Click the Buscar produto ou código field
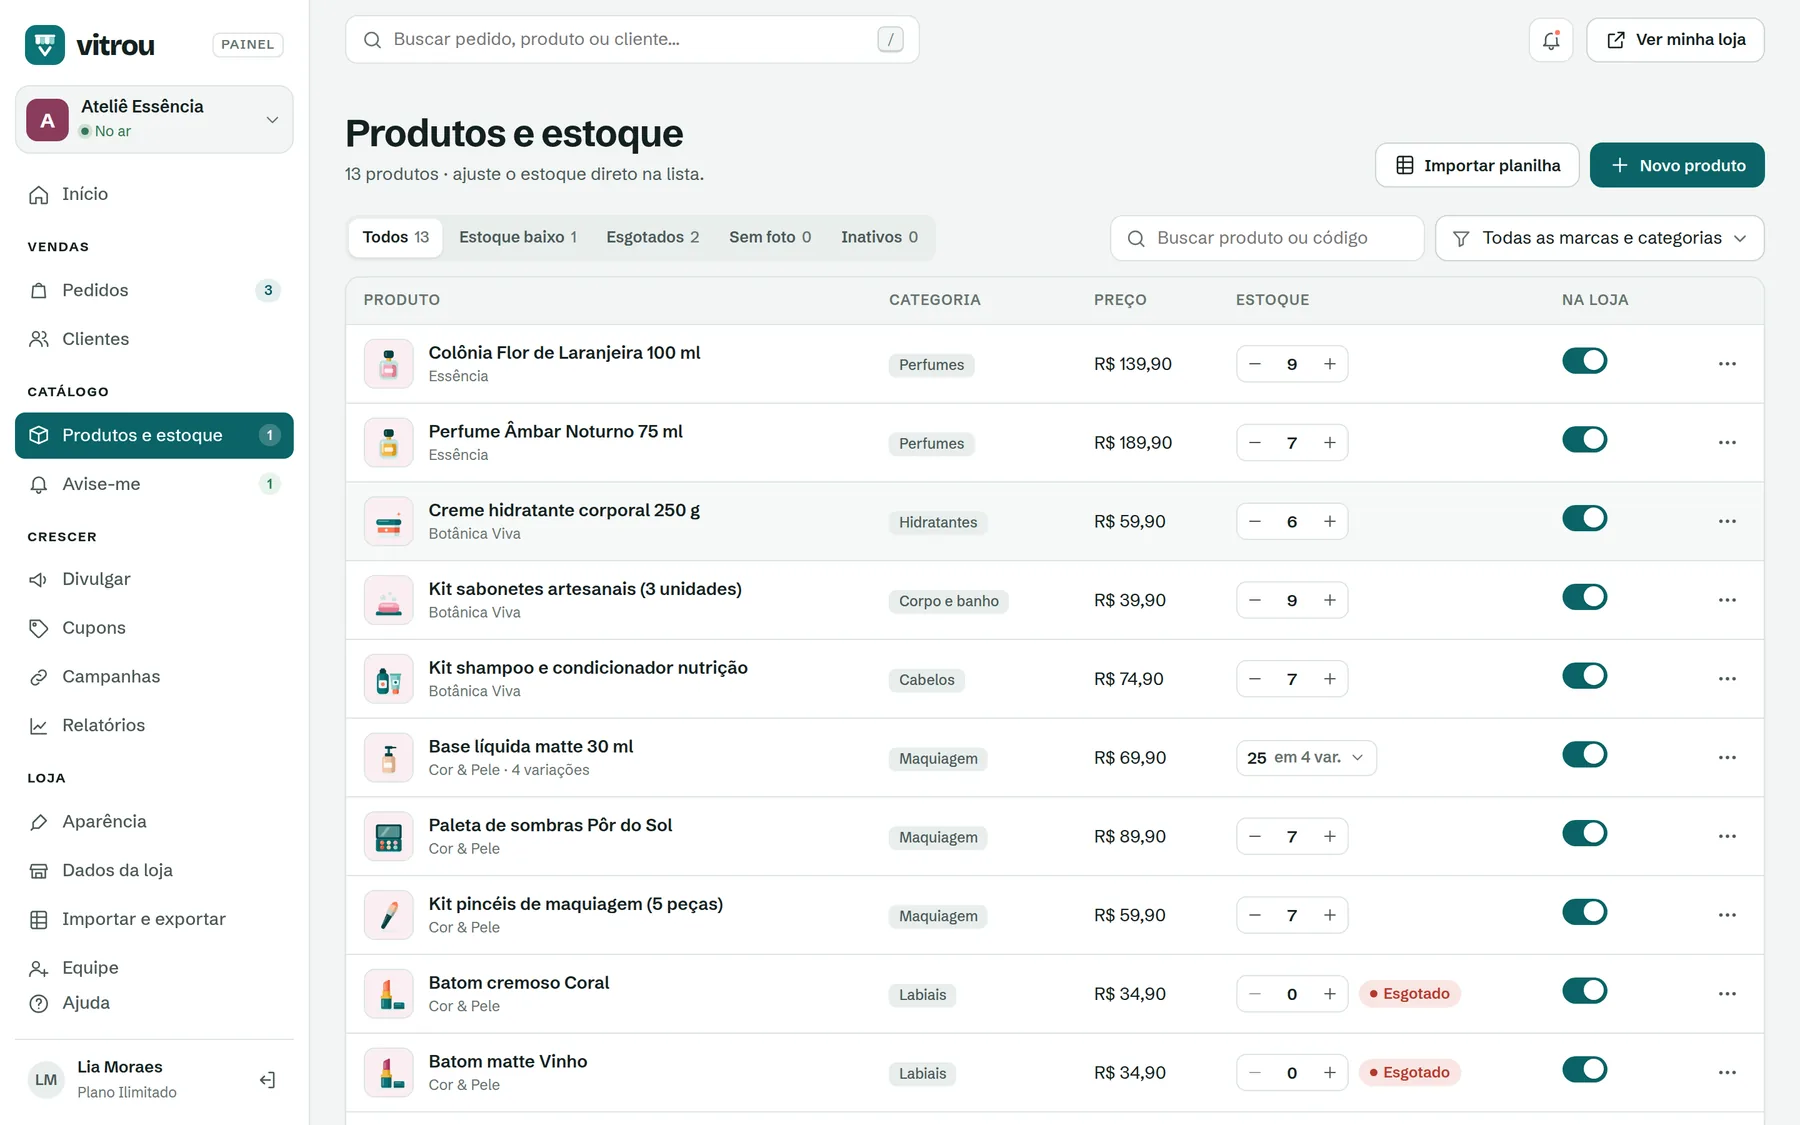1800x1125 pixels. point(1267,238)
